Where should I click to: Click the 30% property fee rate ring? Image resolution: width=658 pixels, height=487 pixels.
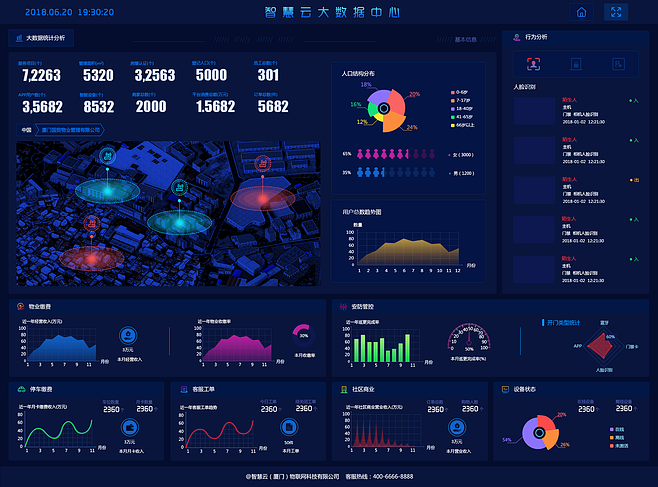[303, 336]
